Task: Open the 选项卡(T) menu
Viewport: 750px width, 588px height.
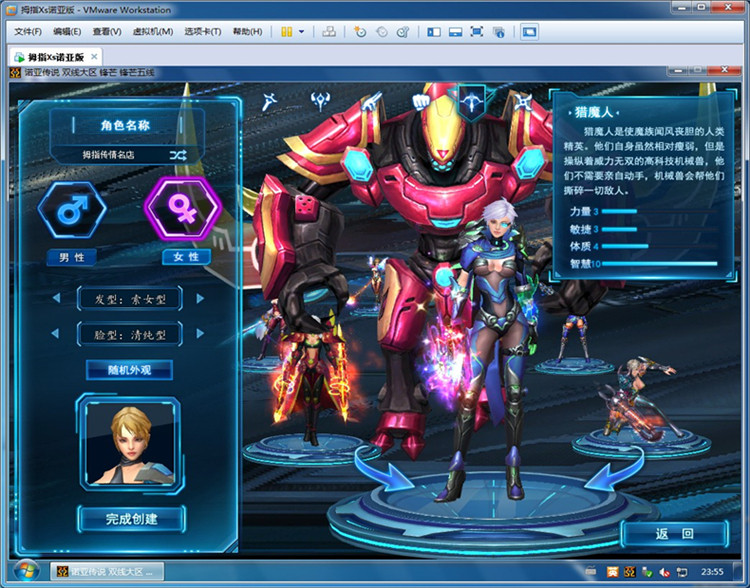Action: pyautogui.click(x=203, y=32)
